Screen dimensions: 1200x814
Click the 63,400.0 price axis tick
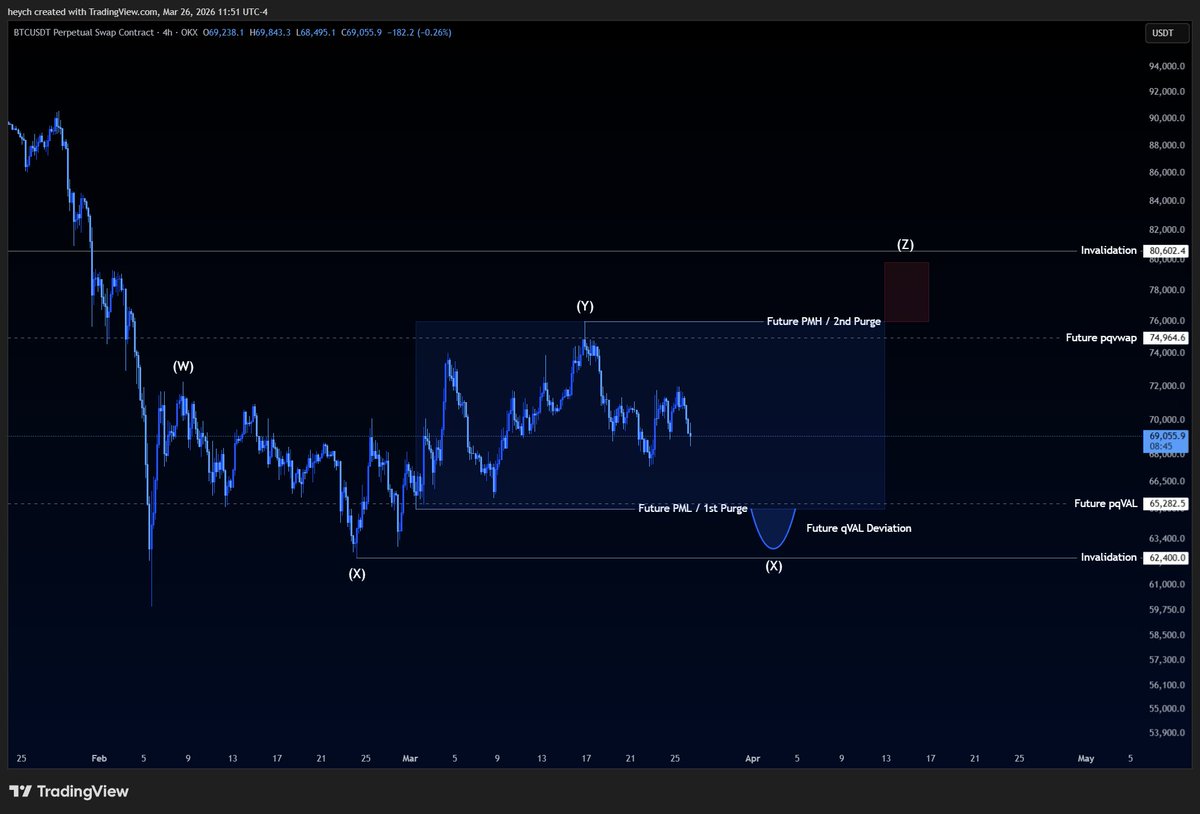coord(1167,538)
